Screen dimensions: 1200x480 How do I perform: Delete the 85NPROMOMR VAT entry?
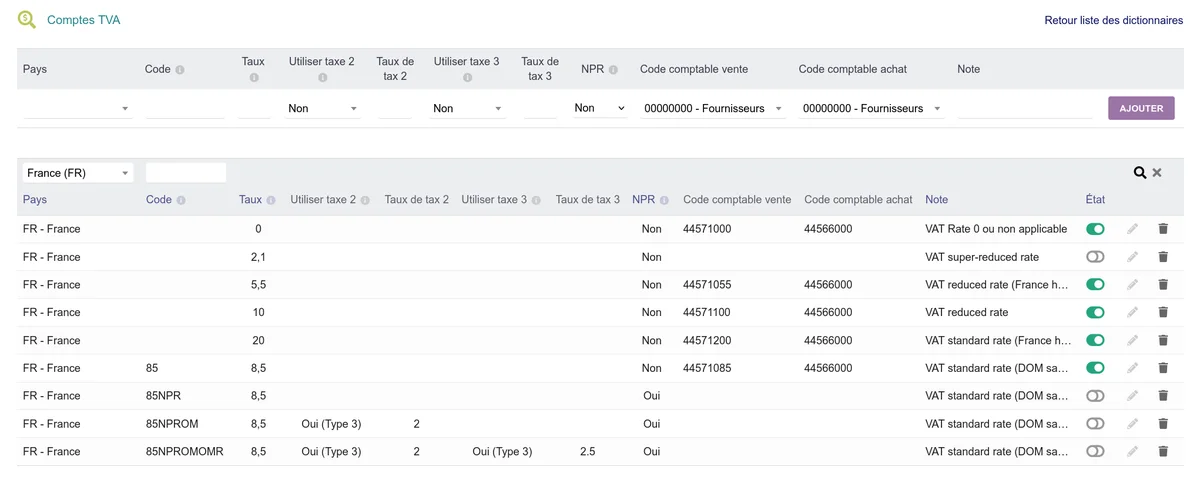coord(1163,451)
